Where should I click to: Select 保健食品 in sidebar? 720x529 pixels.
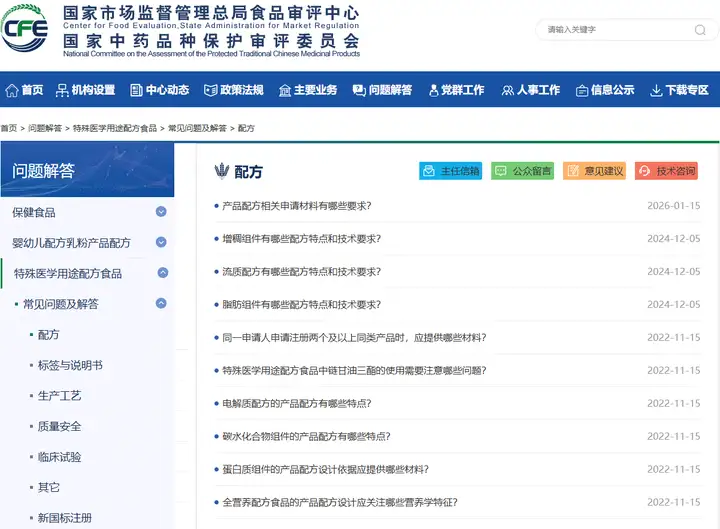coord(34,212)
